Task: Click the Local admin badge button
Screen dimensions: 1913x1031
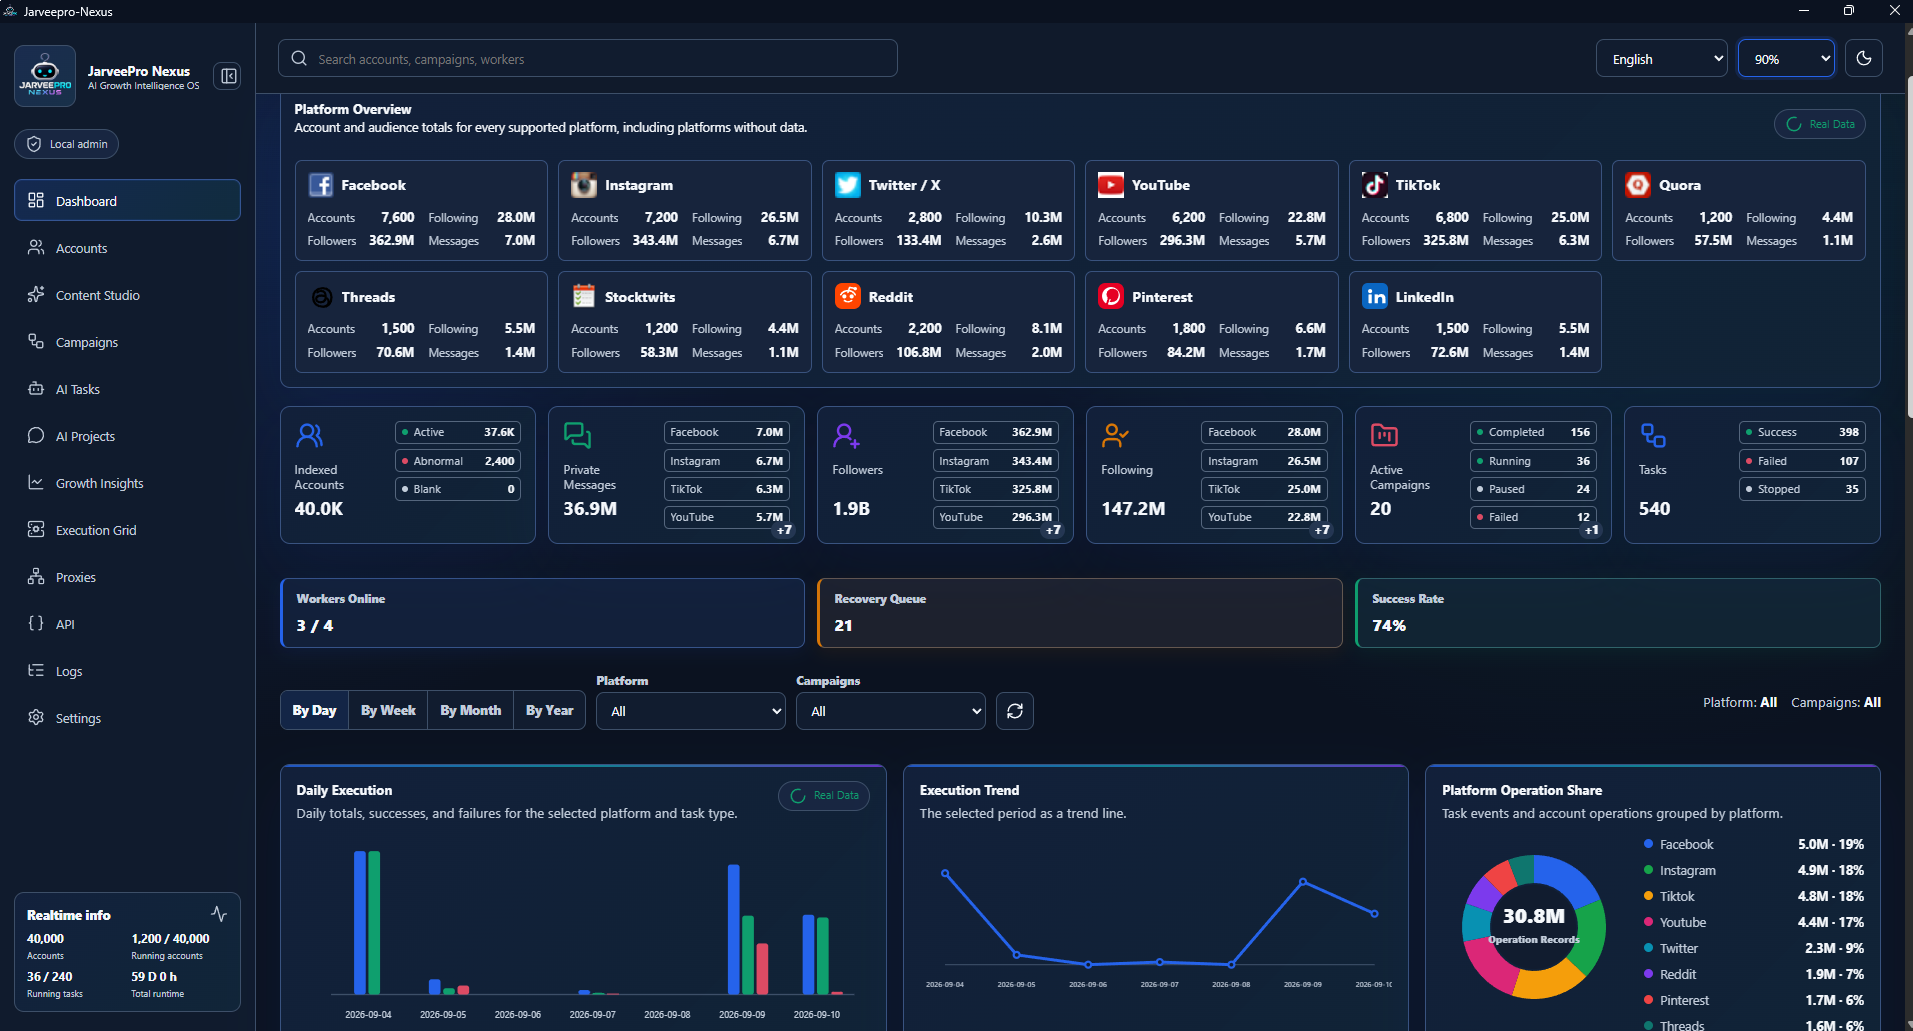Action: [x=67, y=144]
